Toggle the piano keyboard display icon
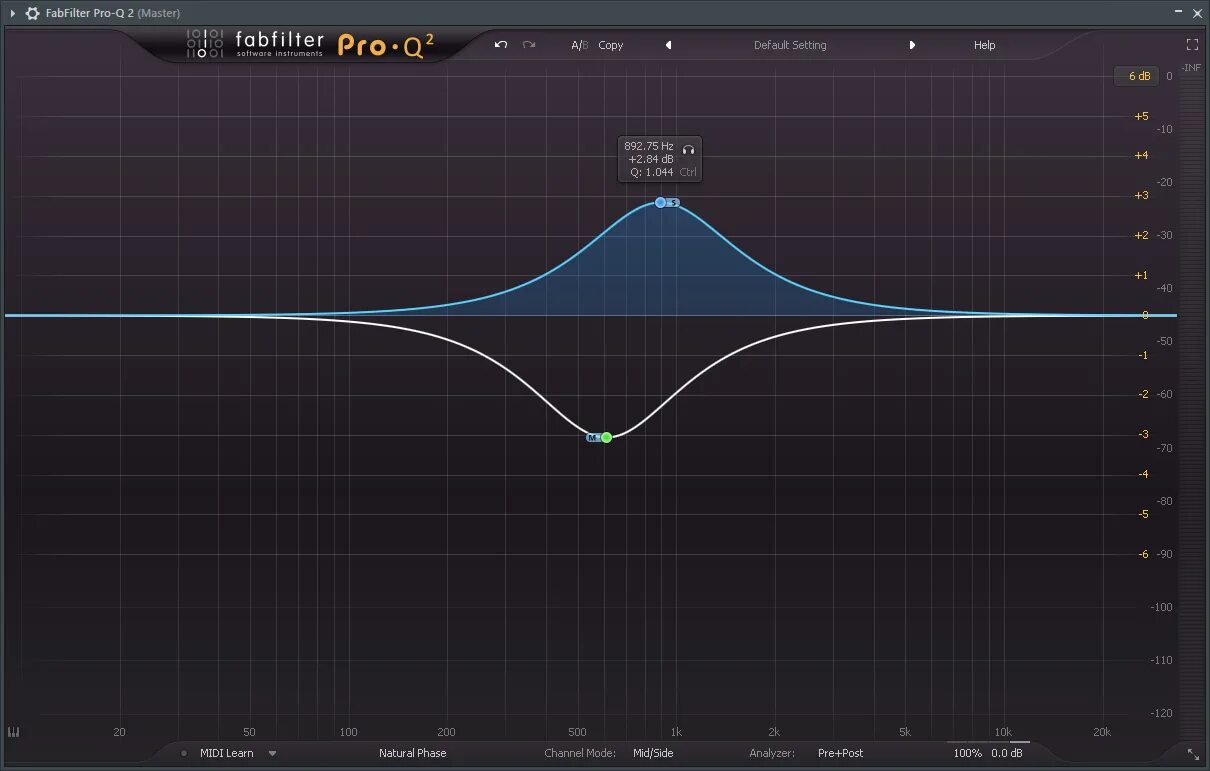The height and width of the screenshot is (771, 1210). point(14,732)
